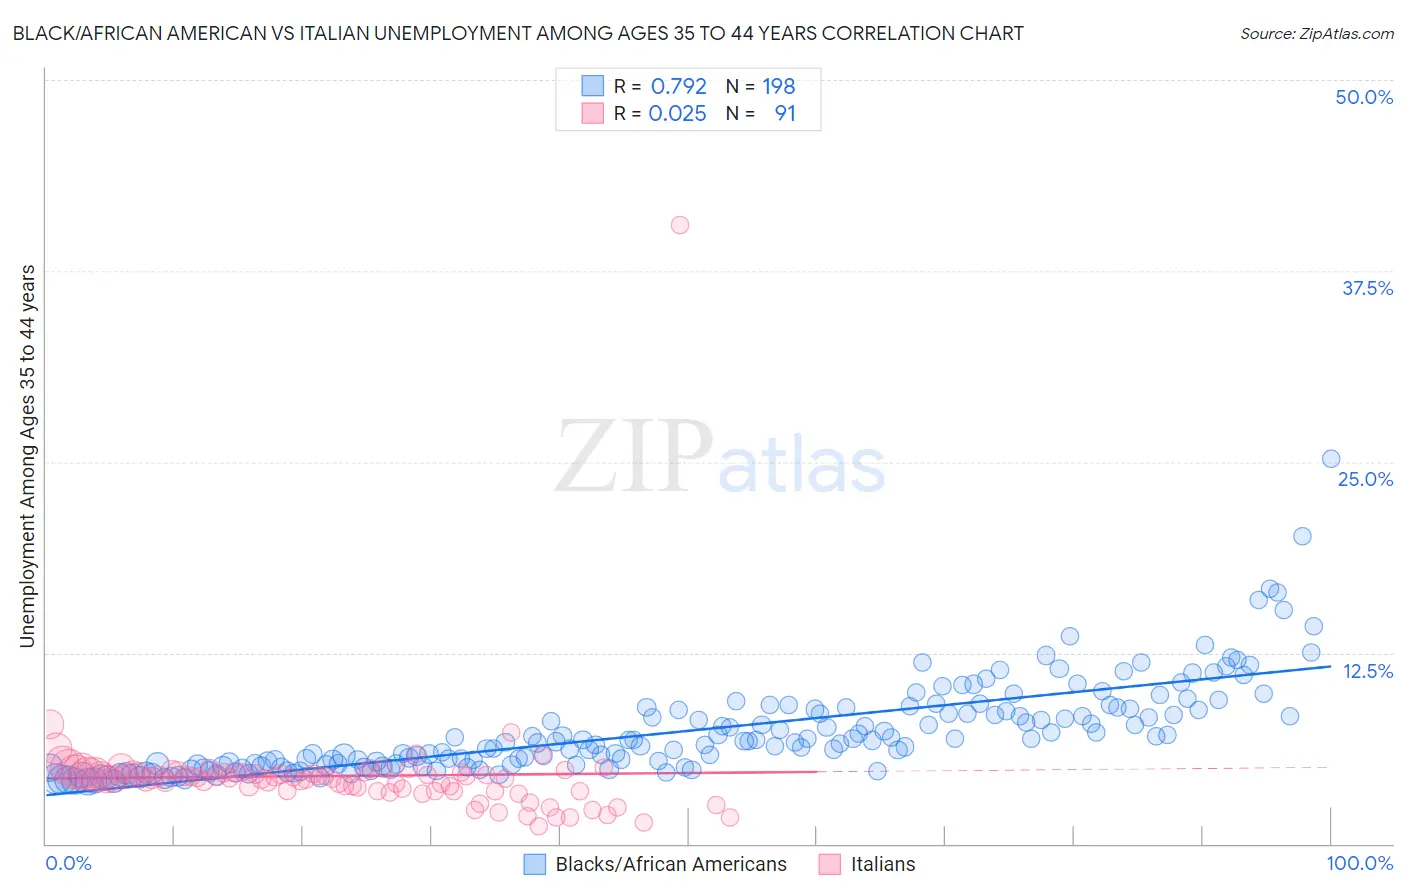Screen dimensions: 1406x892
Task: Click the R value 0.792 text
Action: pos(679,86)
